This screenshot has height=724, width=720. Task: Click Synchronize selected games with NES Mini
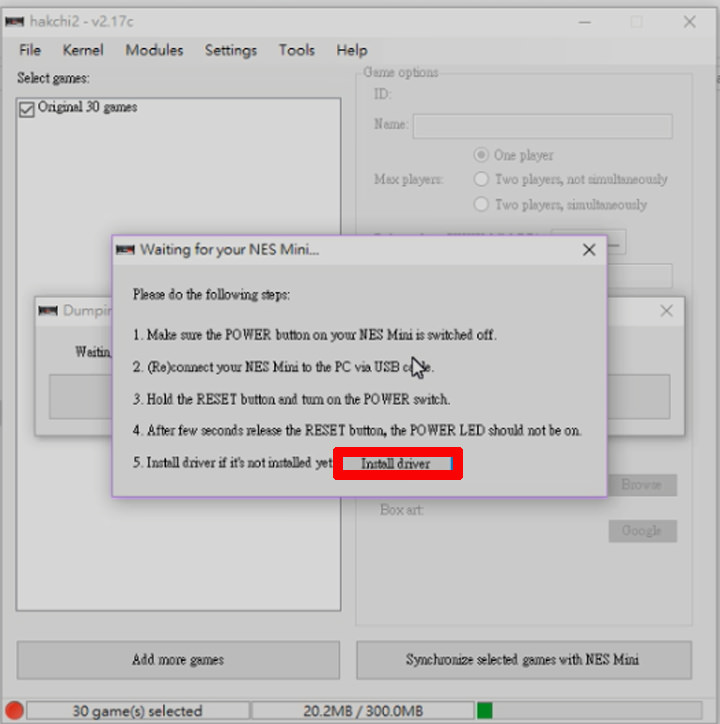523,660
